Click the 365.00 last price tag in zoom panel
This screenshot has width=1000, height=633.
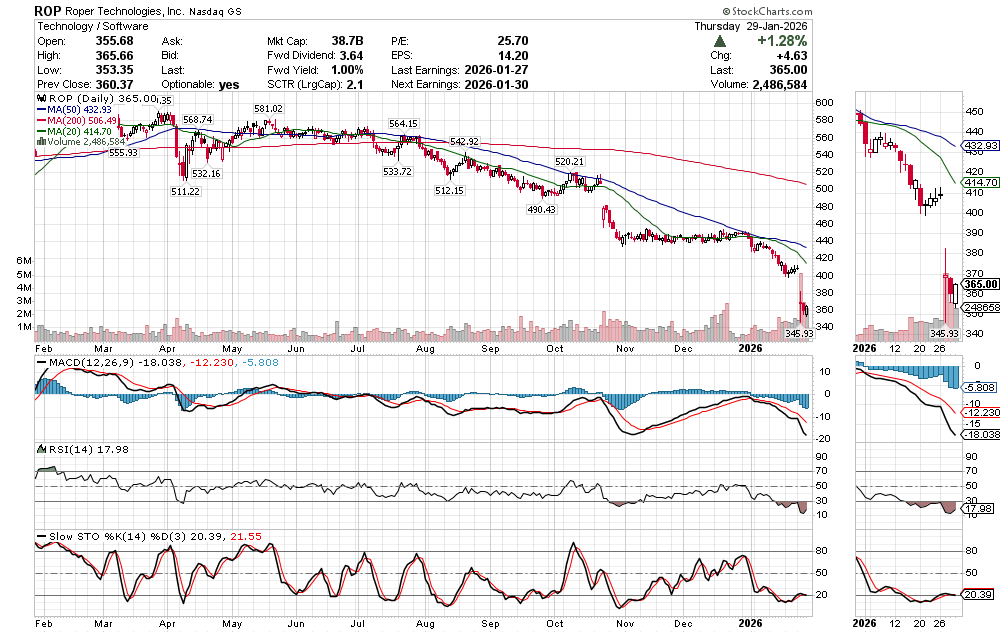coord(977,283)
